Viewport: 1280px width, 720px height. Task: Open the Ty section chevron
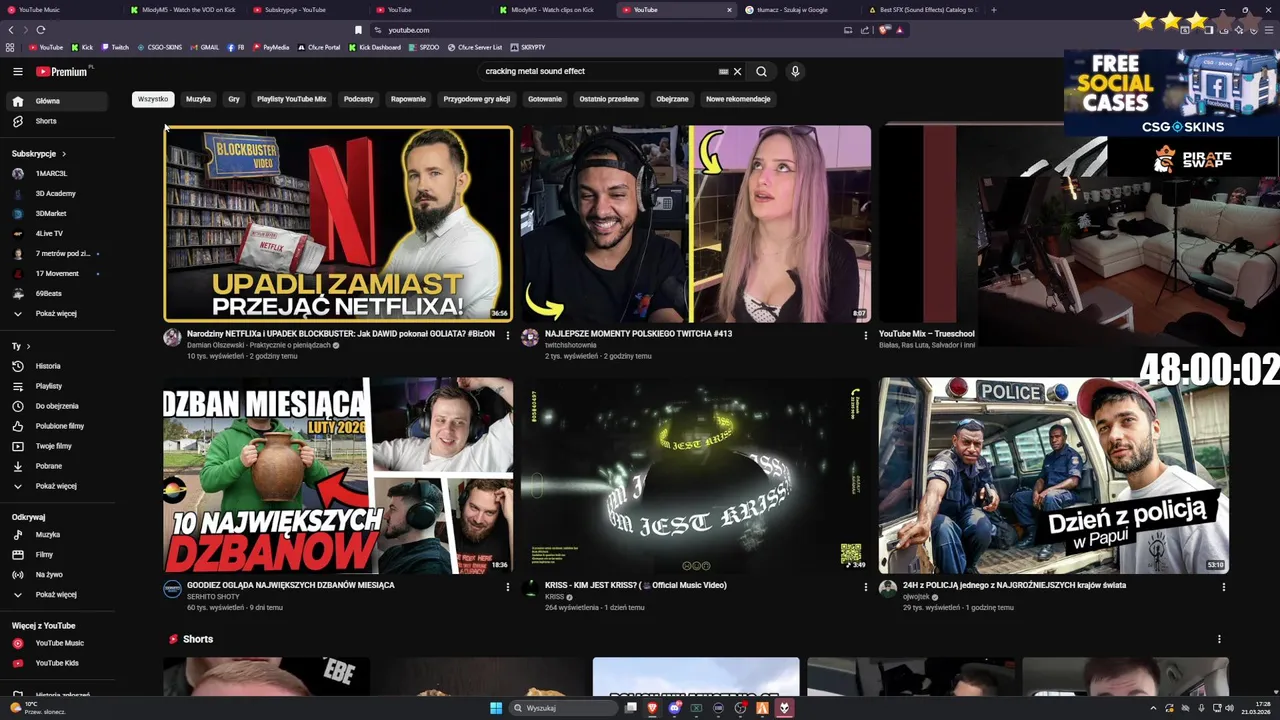tap(29, 346)
